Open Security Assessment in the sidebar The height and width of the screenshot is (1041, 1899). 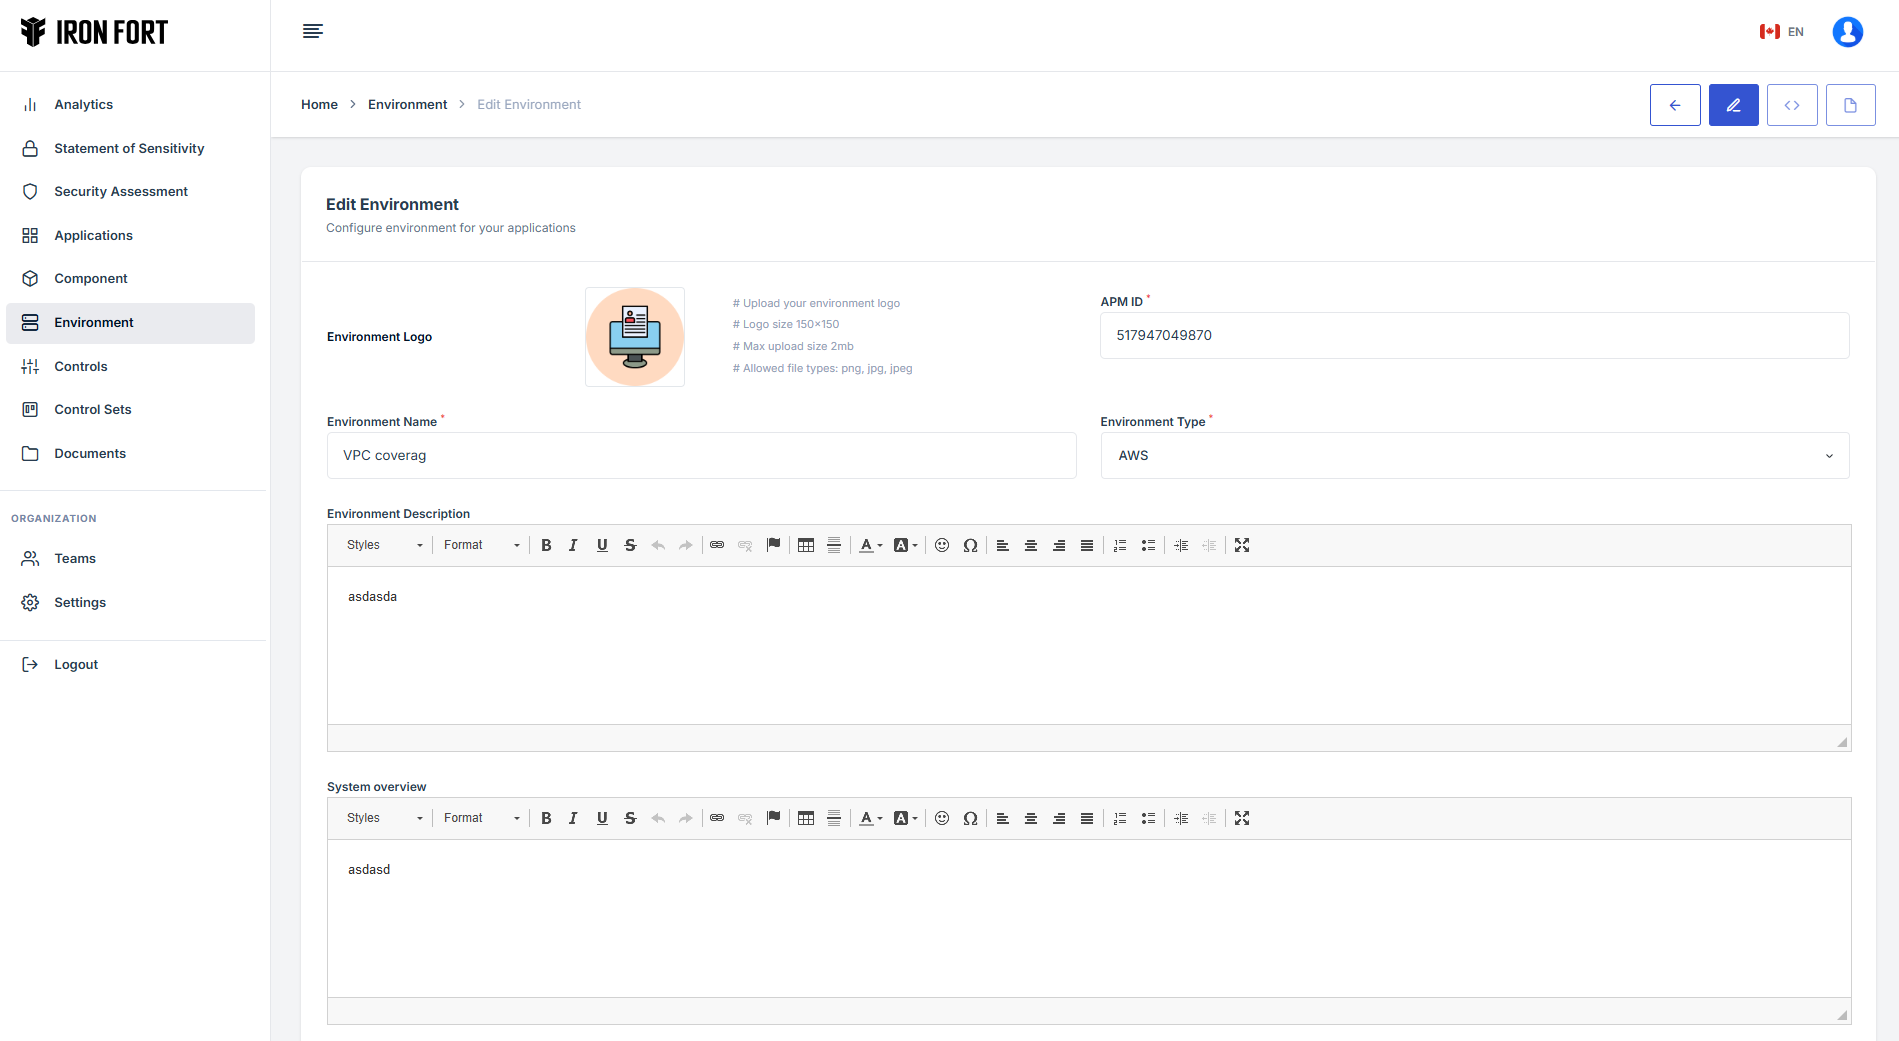click(120, 191)
